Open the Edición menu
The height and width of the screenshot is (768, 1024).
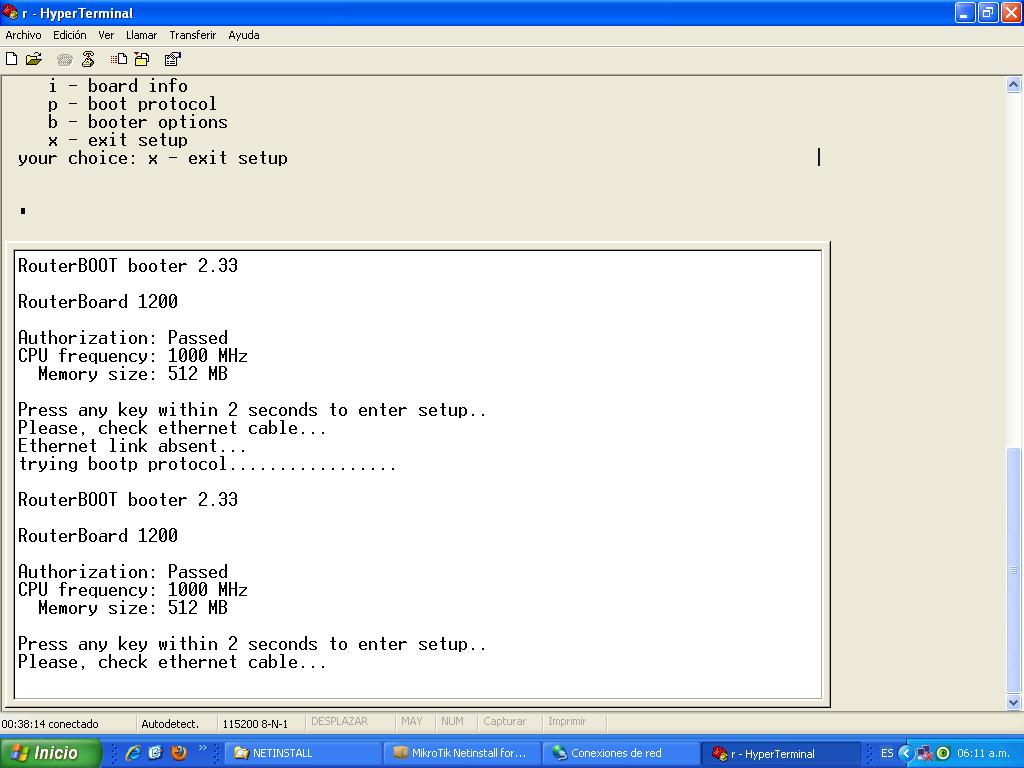tap(70, 35)
